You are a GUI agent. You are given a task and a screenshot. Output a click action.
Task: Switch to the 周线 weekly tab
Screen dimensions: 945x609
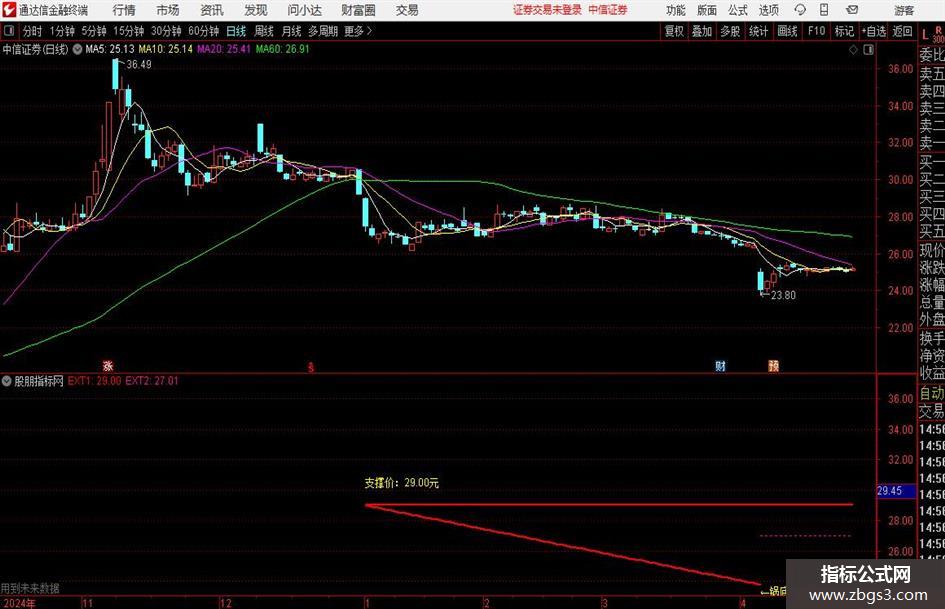pyautogui.click(x=263, y=31)
